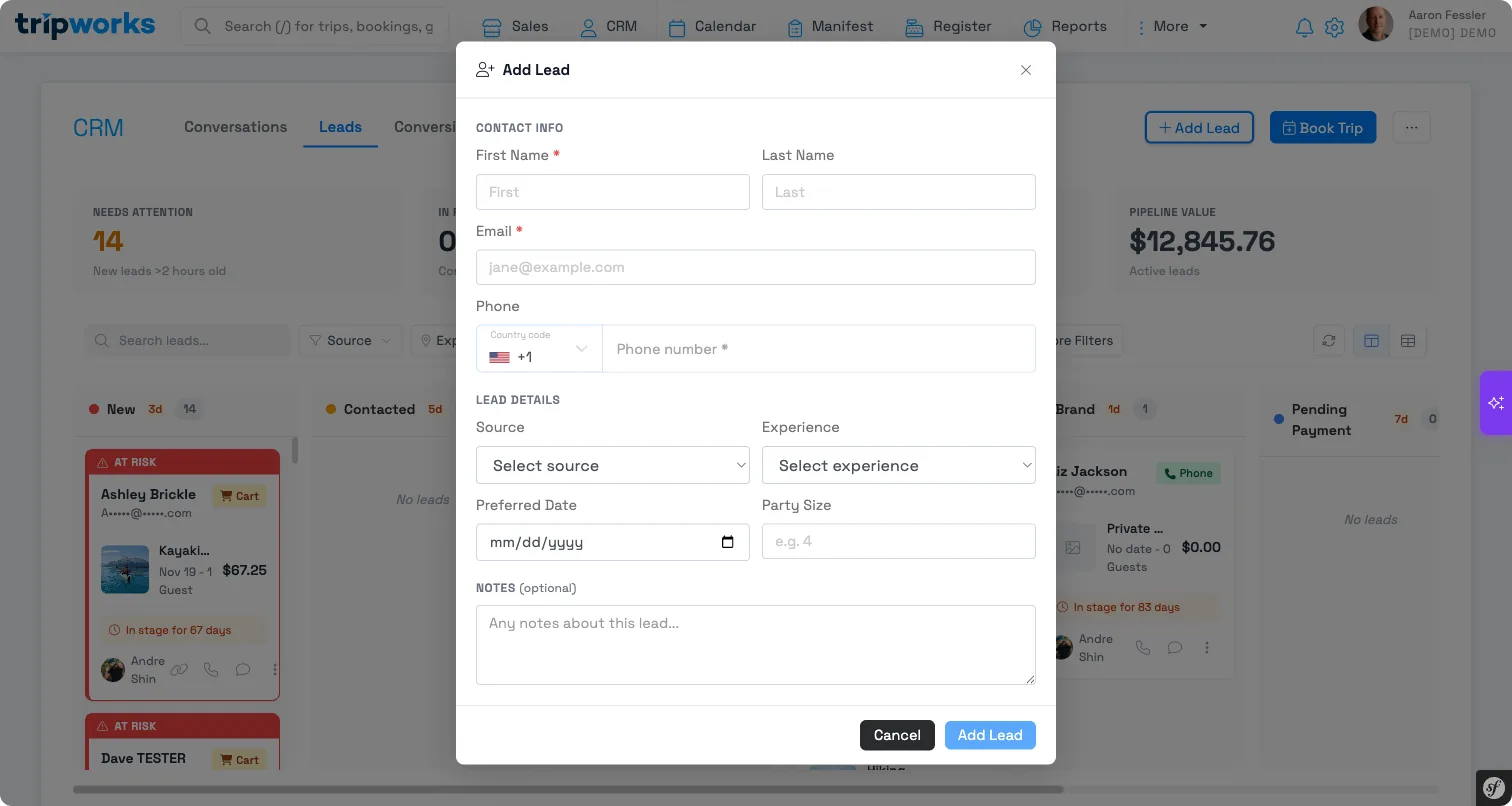Open the Manifest menu item
Image resolution: width=1512 pixels, height=806 pixels.
click(x=830, y=26)
